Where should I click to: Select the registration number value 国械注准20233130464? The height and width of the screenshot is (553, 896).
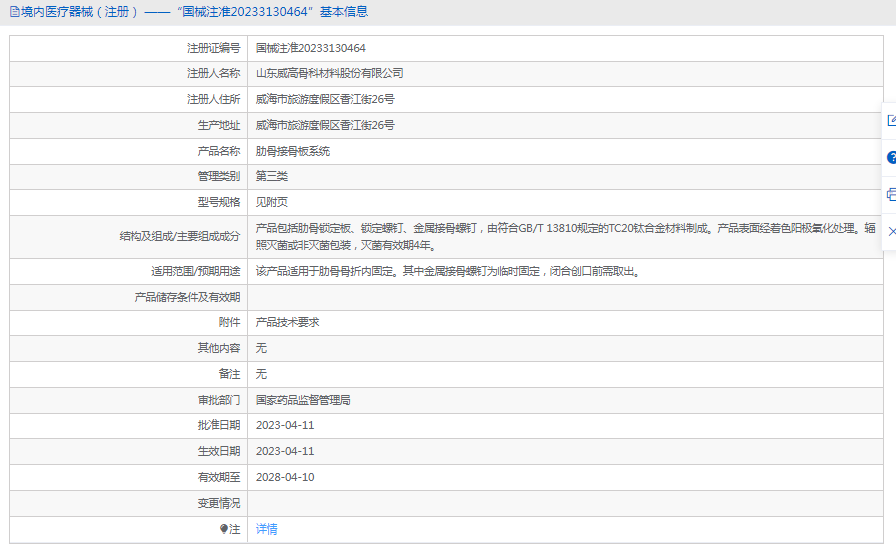pos(310,48)
